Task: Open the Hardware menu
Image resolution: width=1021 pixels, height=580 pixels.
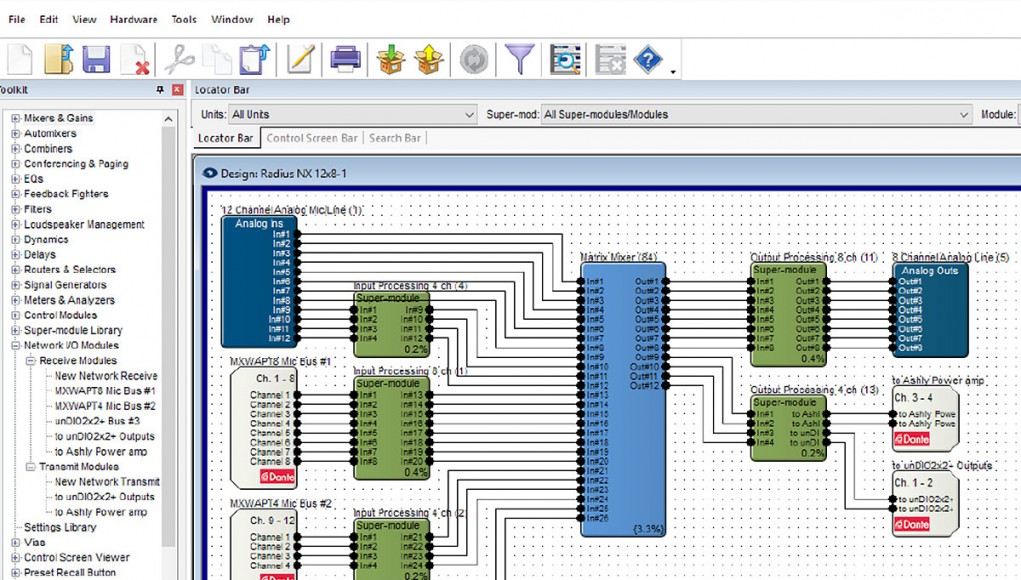Action: (x=133, y=20)
